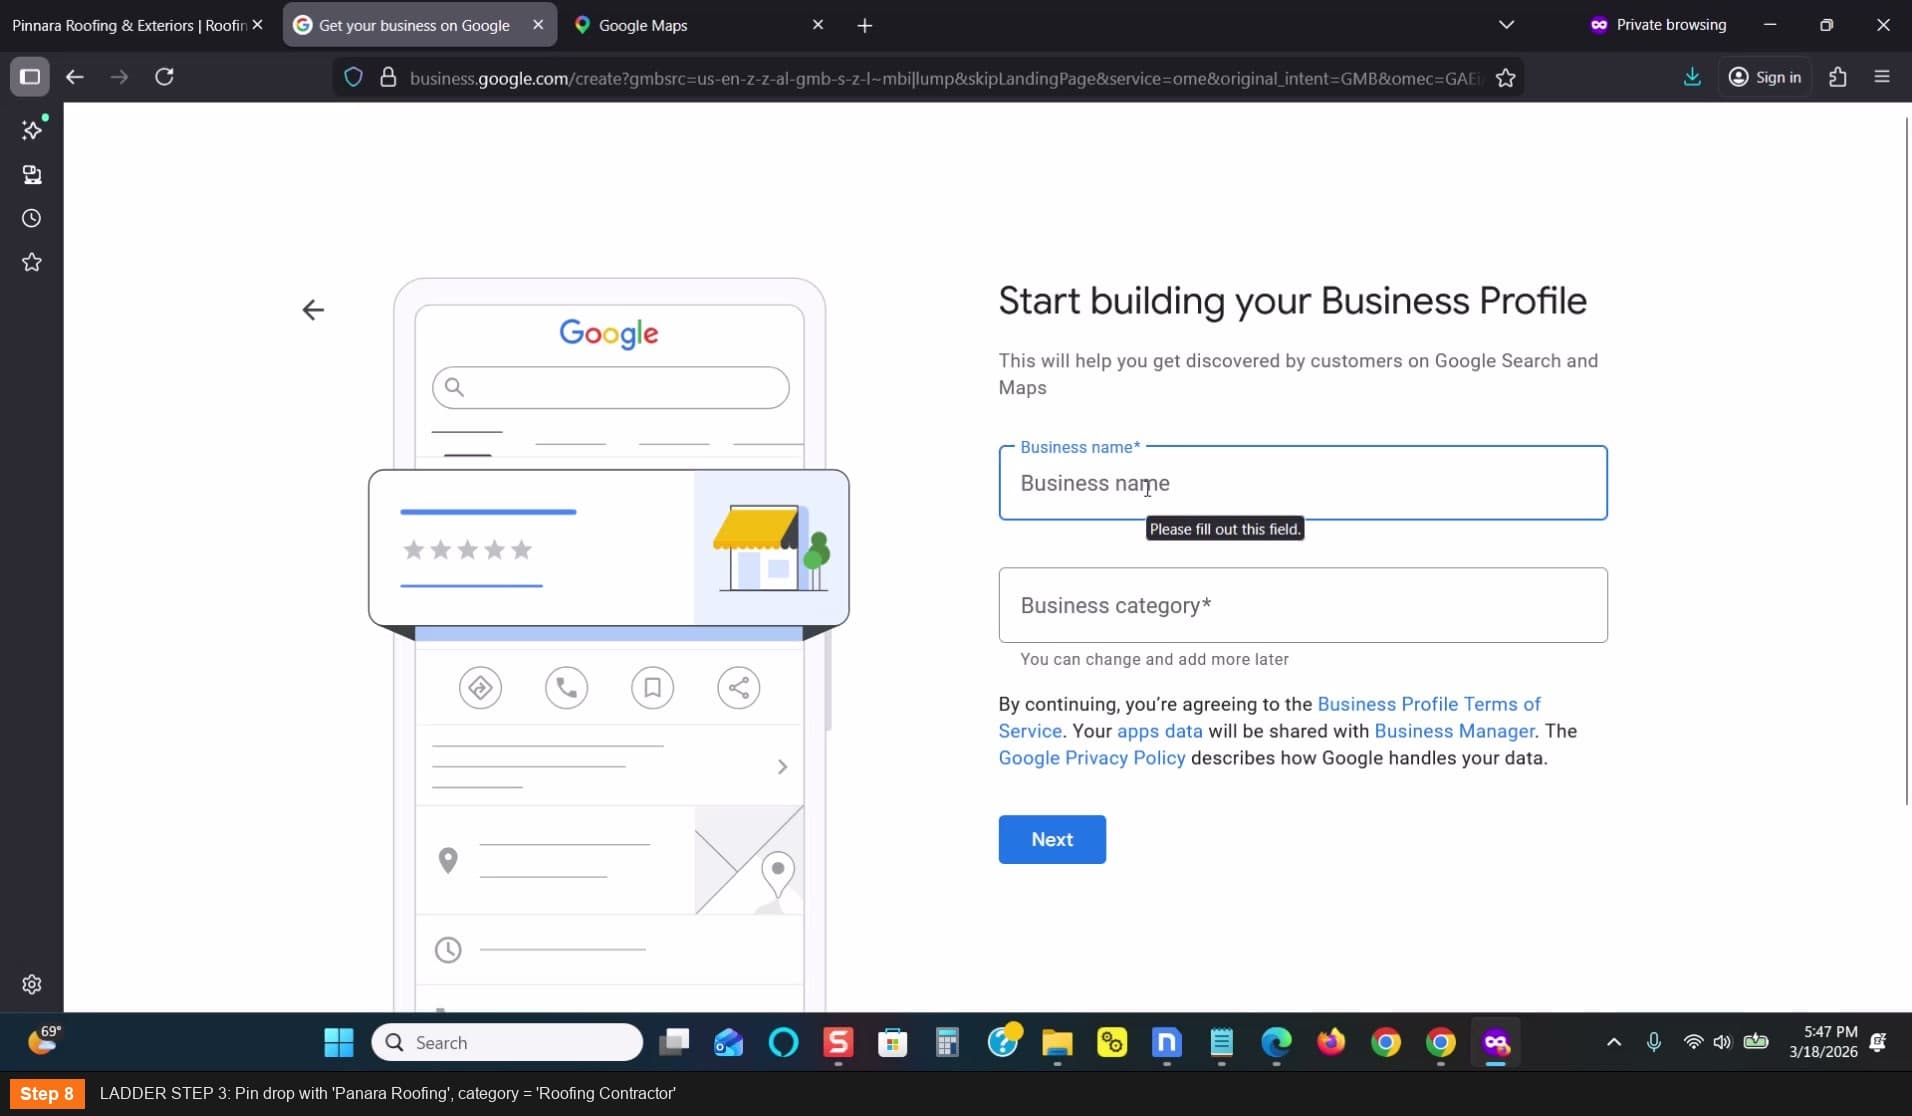Click the directions icon in phone mockup

pos(480,688)
